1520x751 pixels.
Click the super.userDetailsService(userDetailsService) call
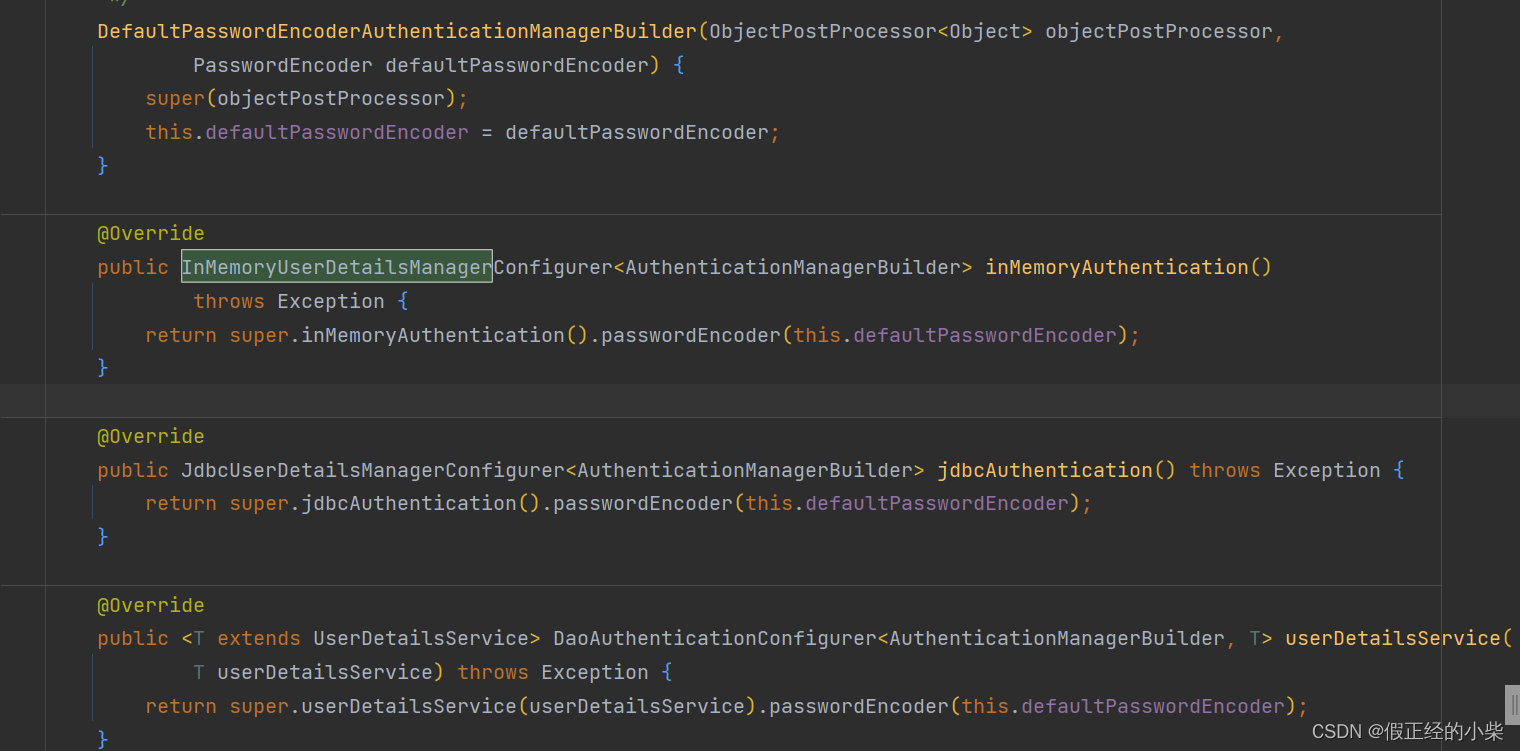493,707
